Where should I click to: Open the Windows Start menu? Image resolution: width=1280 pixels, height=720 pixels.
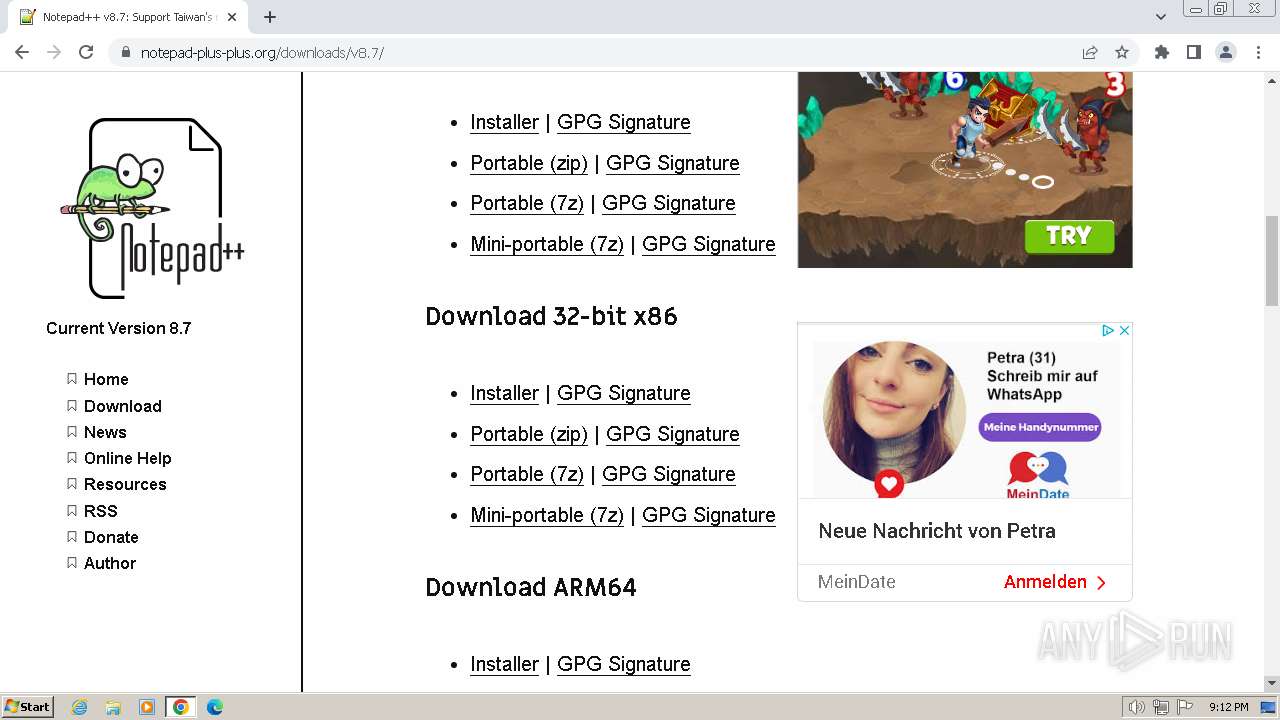point(27,707)
